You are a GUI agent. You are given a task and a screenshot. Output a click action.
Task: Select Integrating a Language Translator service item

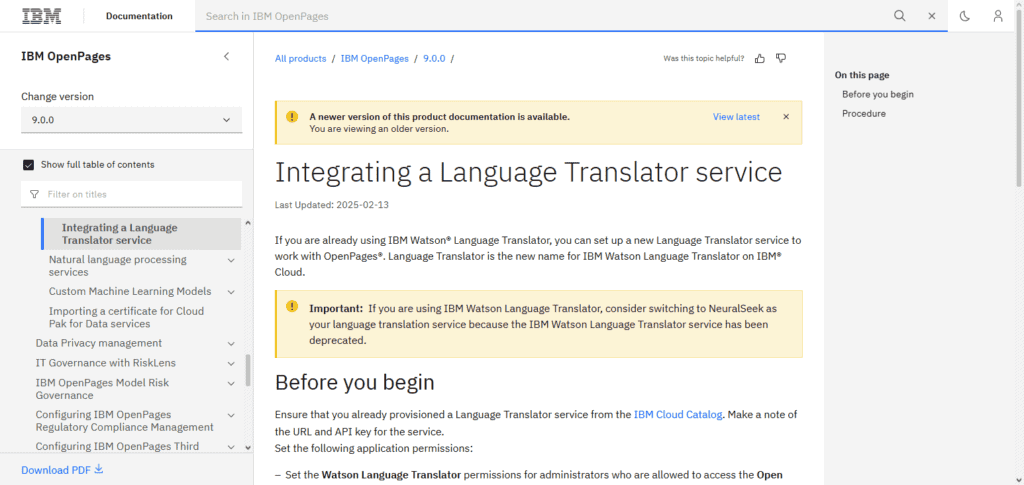tap(140, 234)
